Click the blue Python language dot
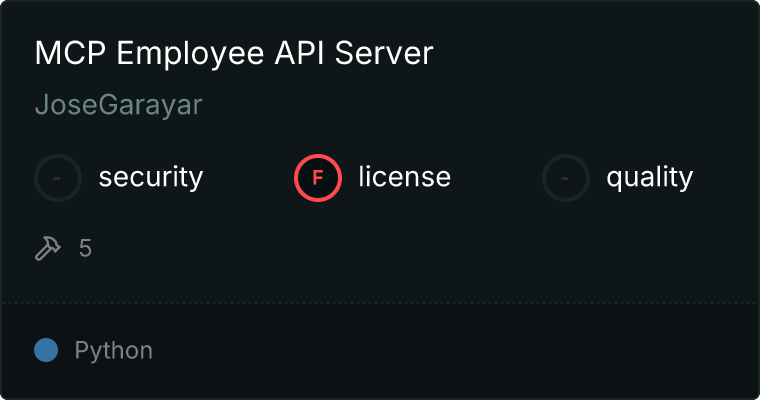 tap(46, 351)
